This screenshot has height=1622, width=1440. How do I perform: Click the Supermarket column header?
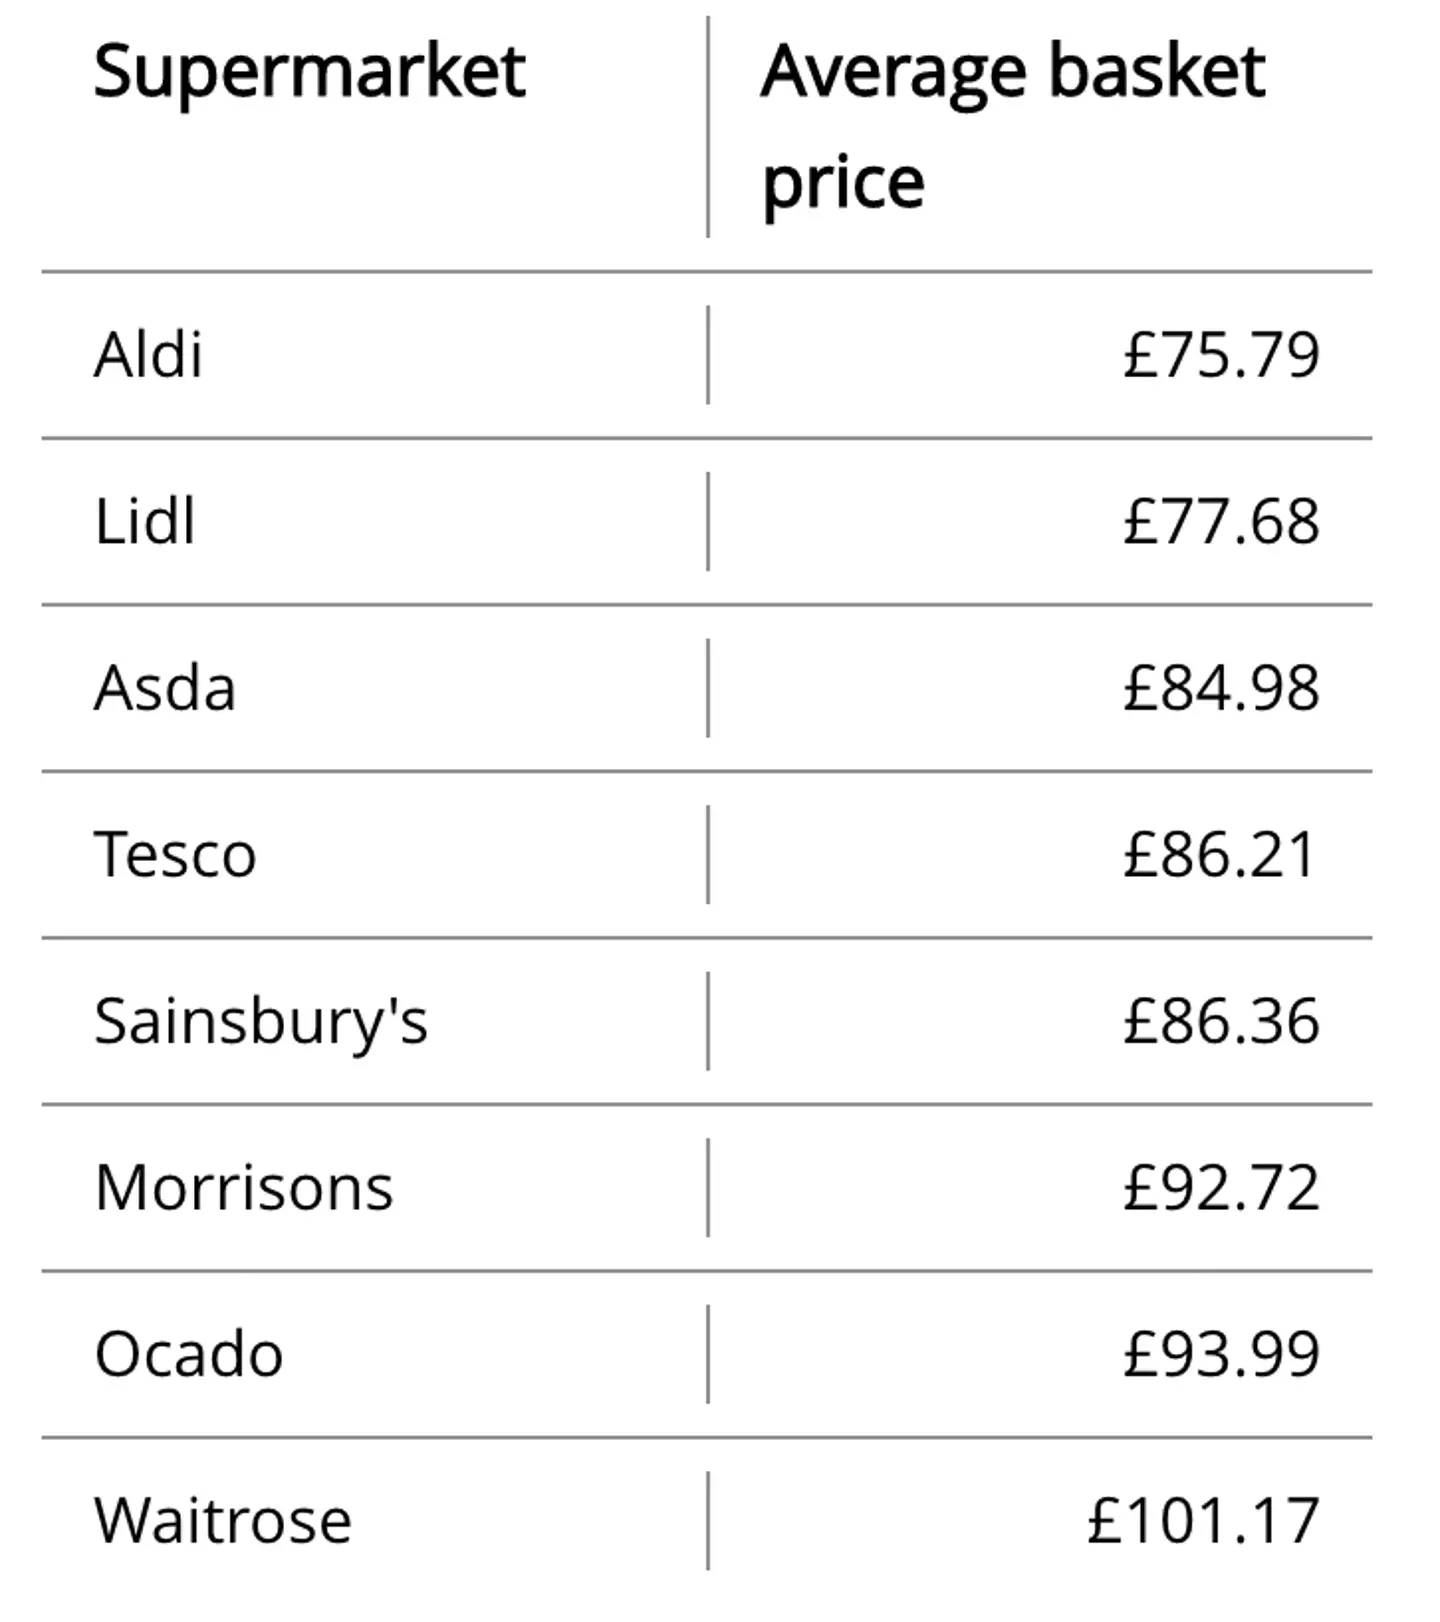[x=309, y=72]
